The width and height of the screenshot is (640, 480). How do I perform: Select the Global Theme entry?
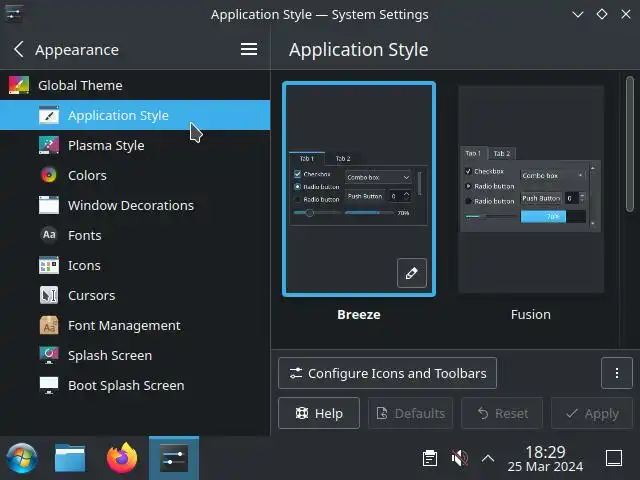point(135,85)
